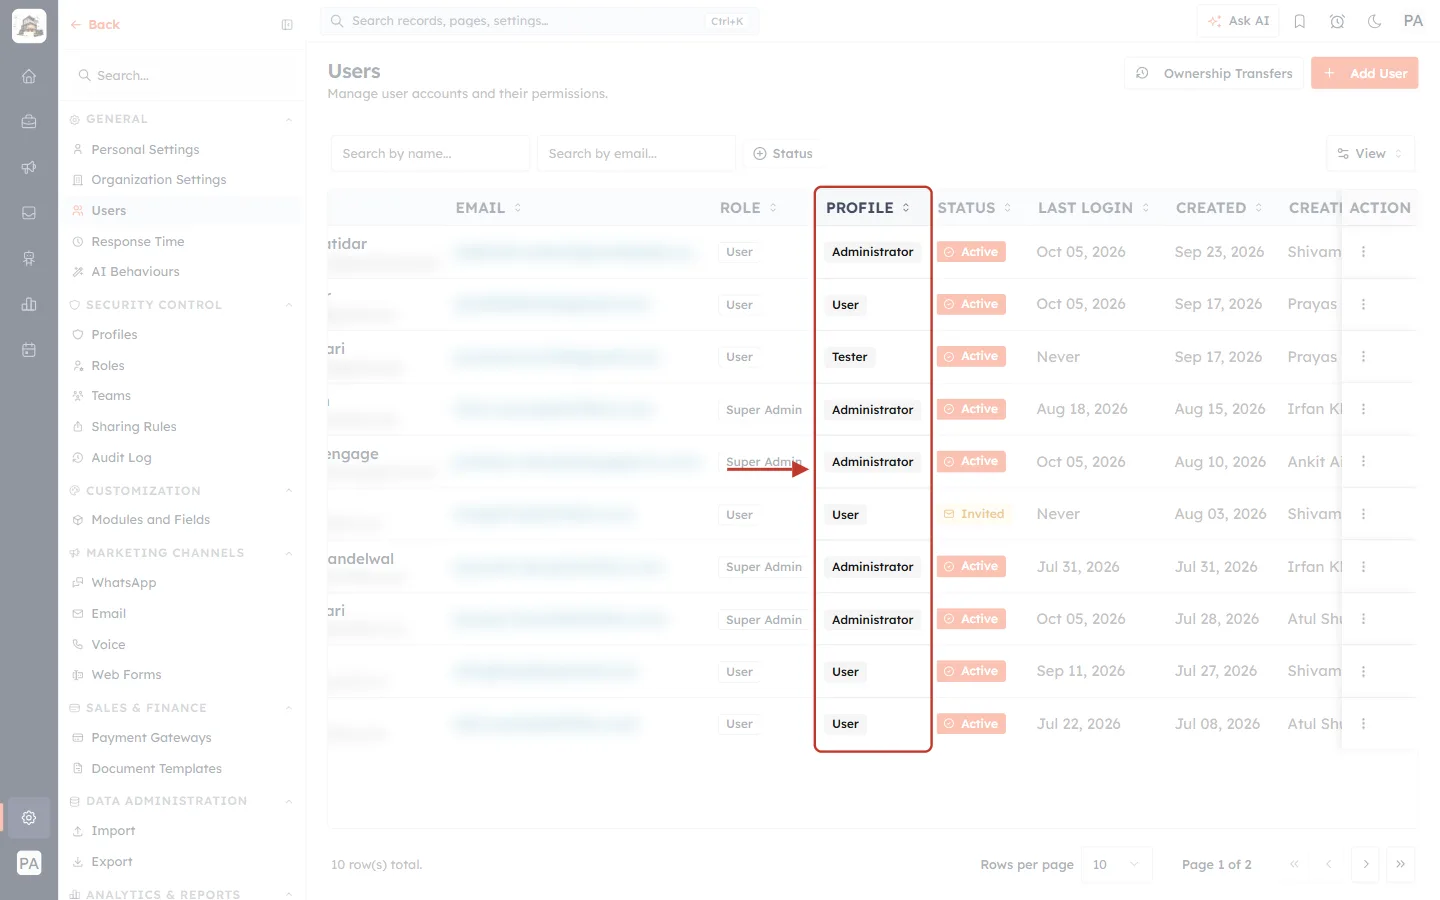Open the Rows per page dropdown

click(1117, 865)
